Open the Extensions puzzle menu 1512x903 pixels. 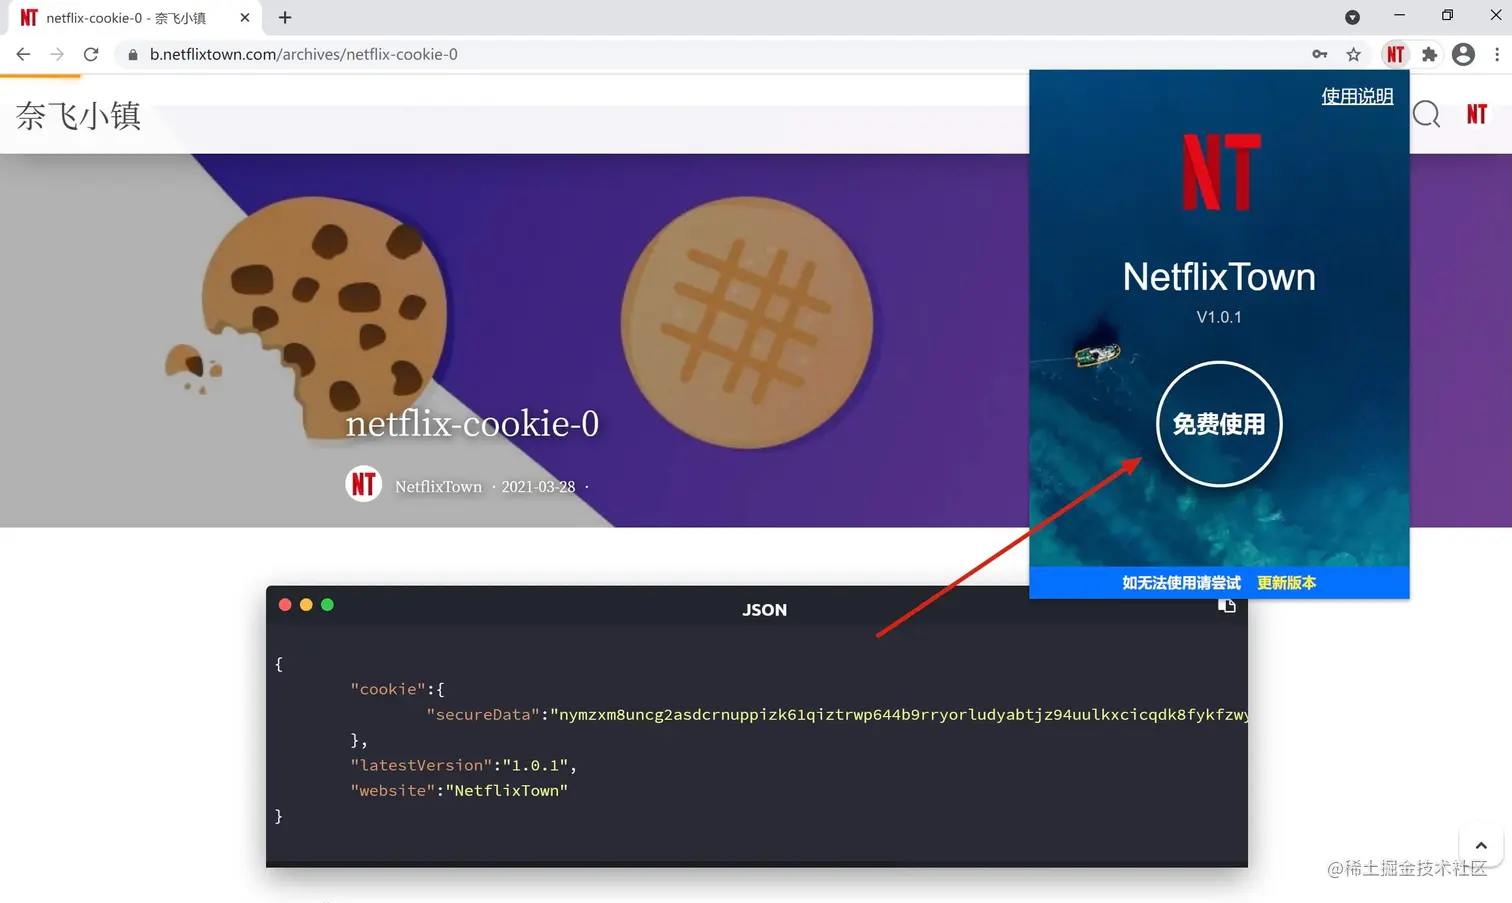click(1429, 54)
